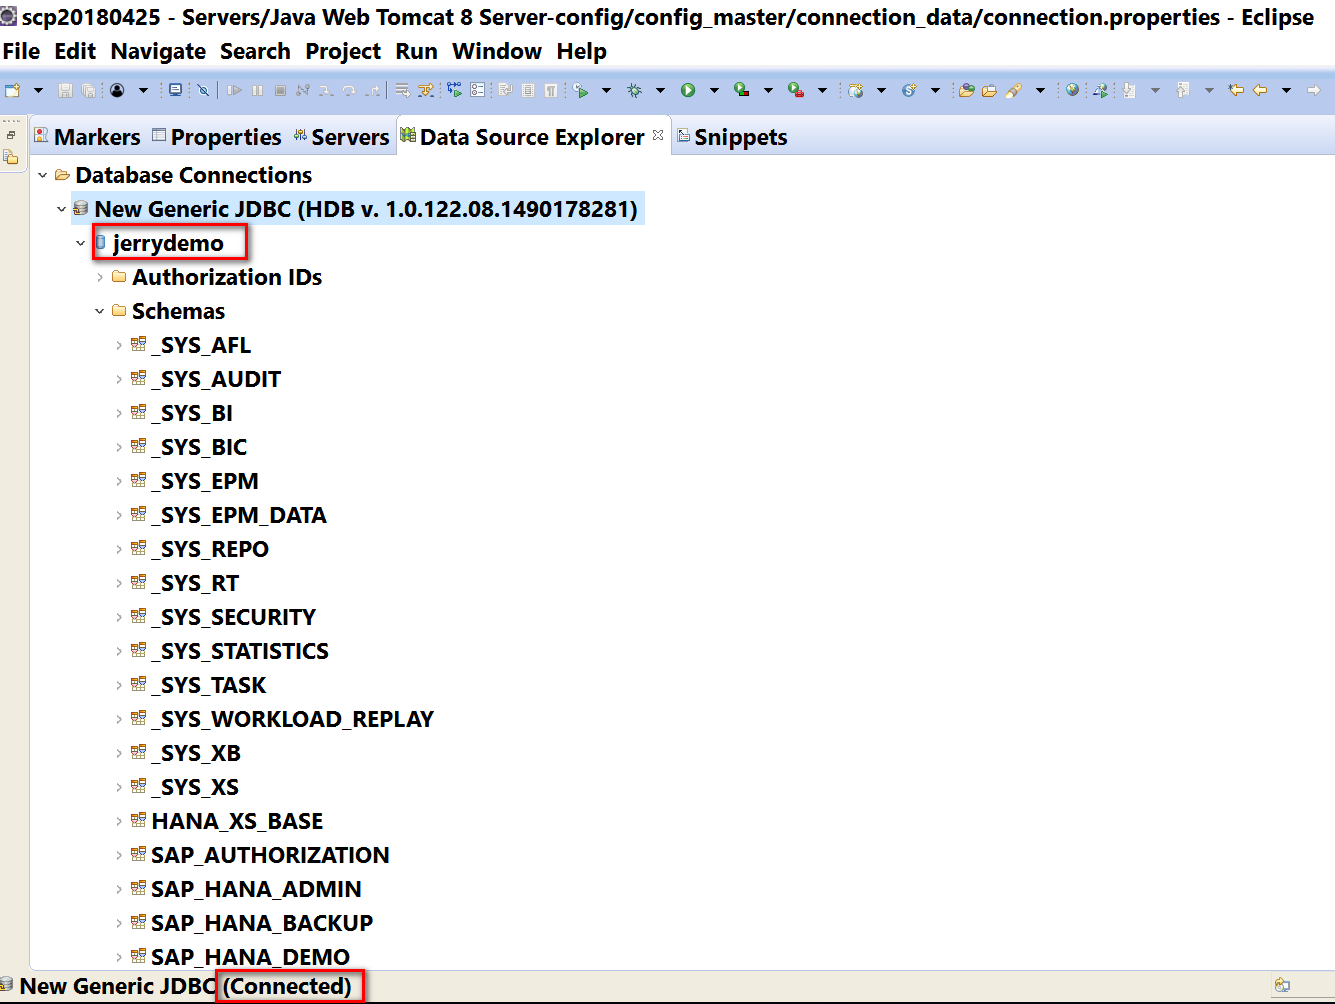Collapse the jerrydemo database node

point(80,243)
